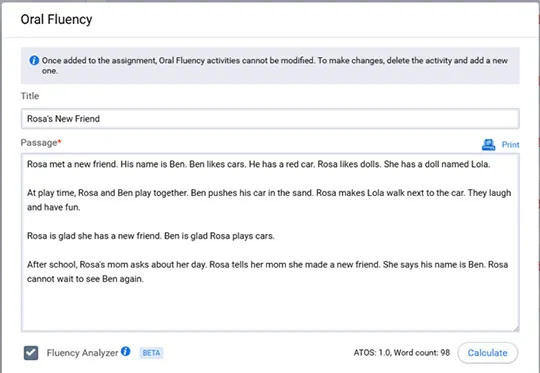Click the Title label
Image resolution: width=540 pixels, height=373 pixels.
(x=30, y=96)
